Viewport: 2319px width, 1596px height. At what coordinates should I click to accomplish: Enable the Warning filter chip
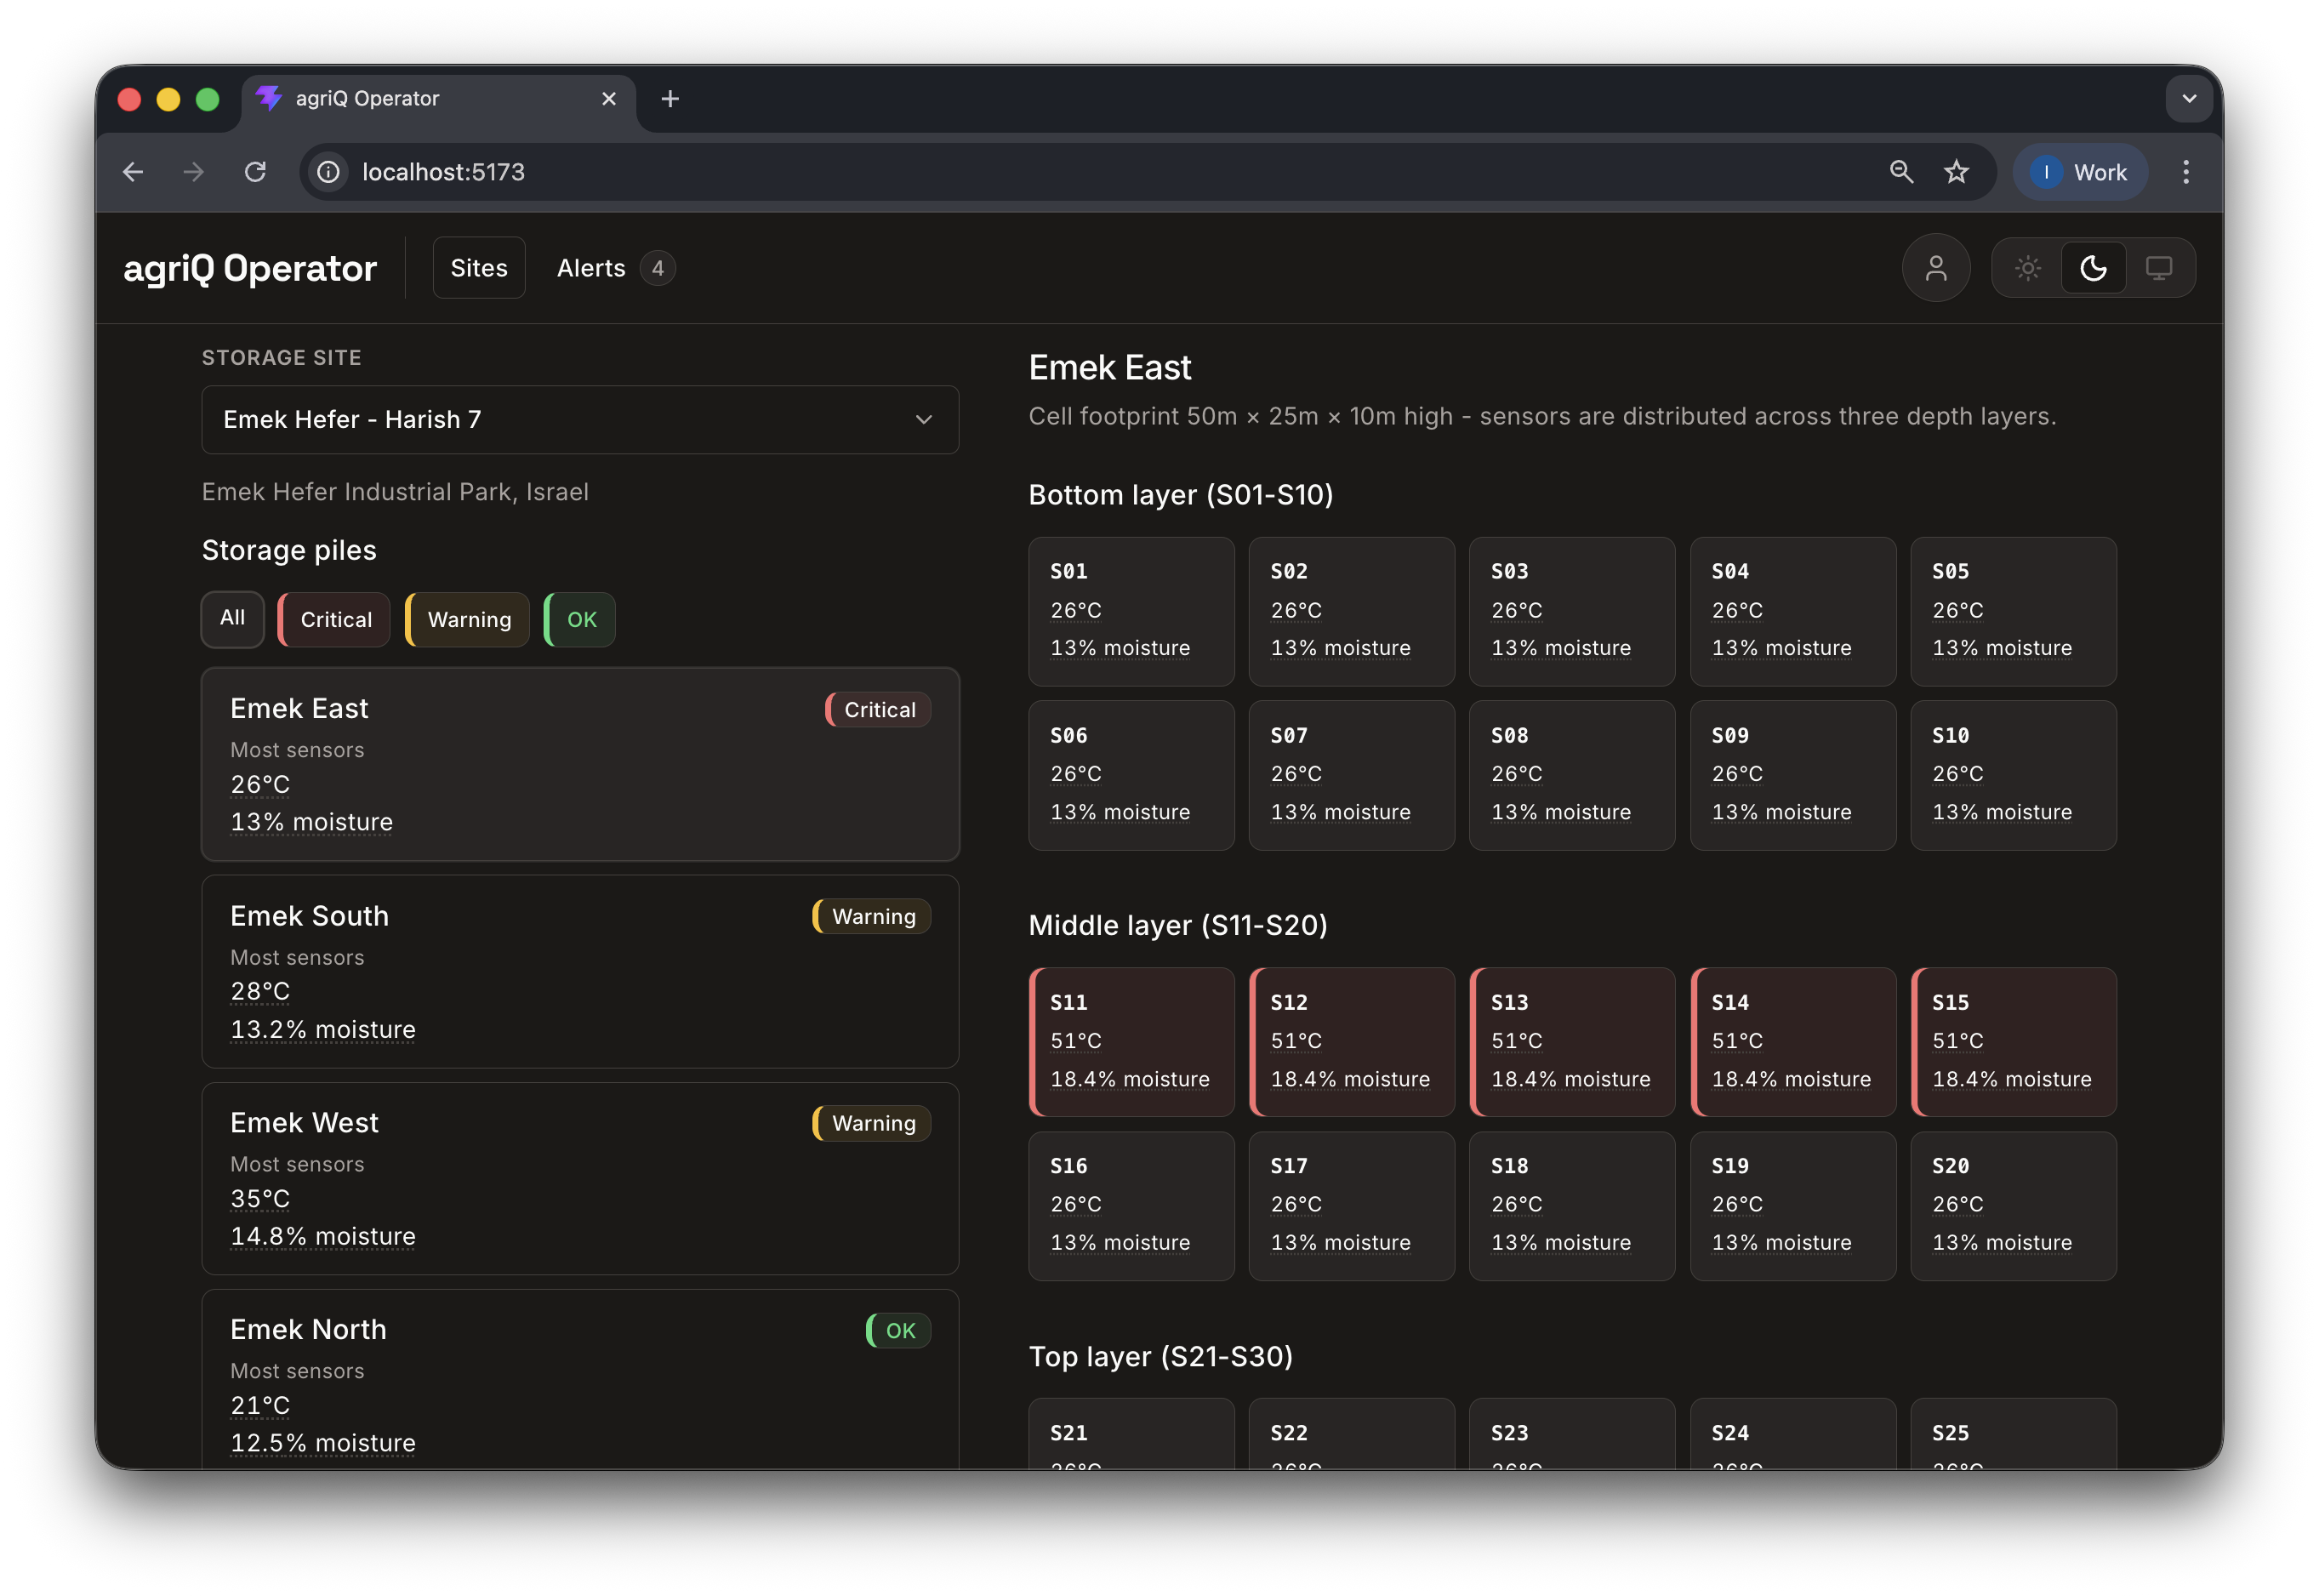click(x=466, y=619)
